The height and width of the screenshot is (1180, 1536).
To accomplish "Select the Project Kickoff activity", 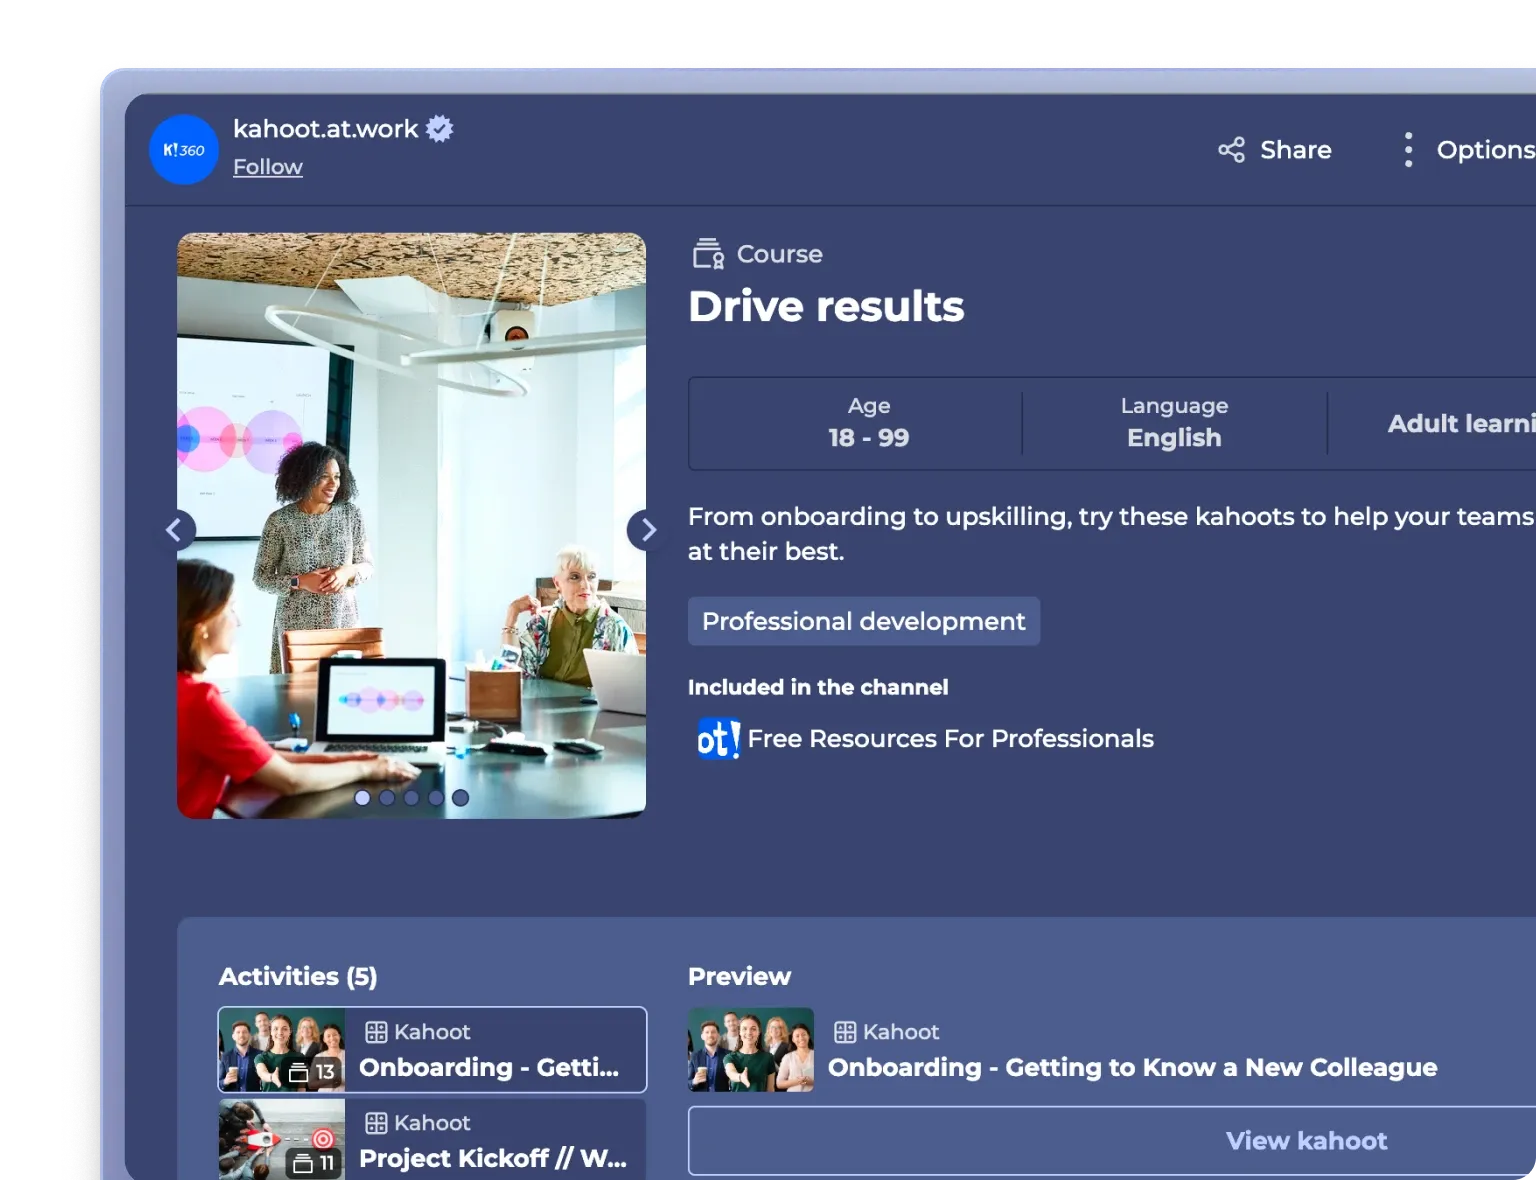I will 433,1140.
